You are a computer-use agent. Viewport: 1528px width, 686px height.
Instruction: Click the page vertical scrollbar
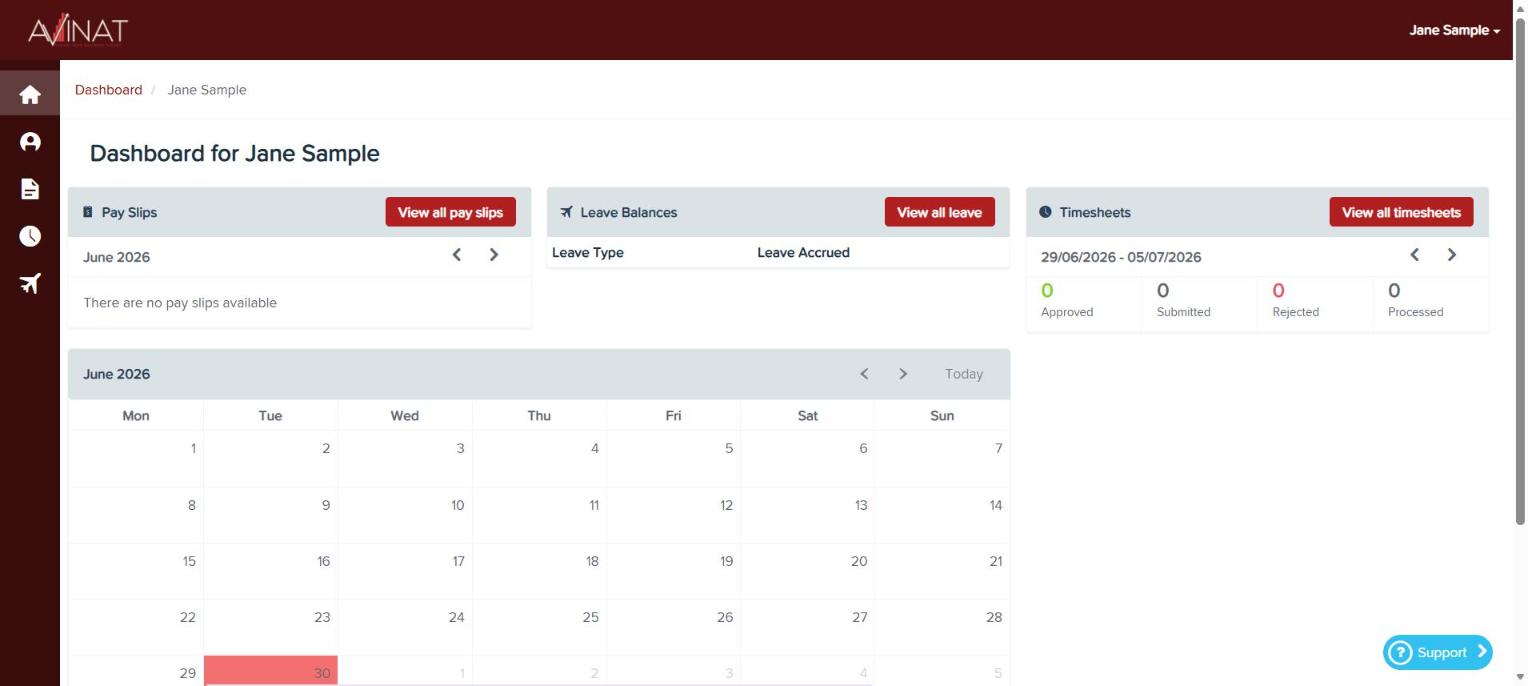tap(1520, 270)
